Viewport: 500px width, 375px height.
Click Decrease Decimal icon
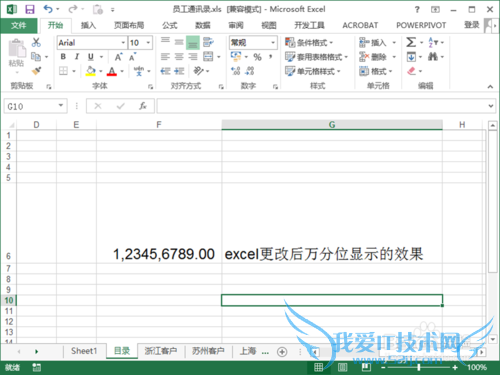tap(249, 71)
